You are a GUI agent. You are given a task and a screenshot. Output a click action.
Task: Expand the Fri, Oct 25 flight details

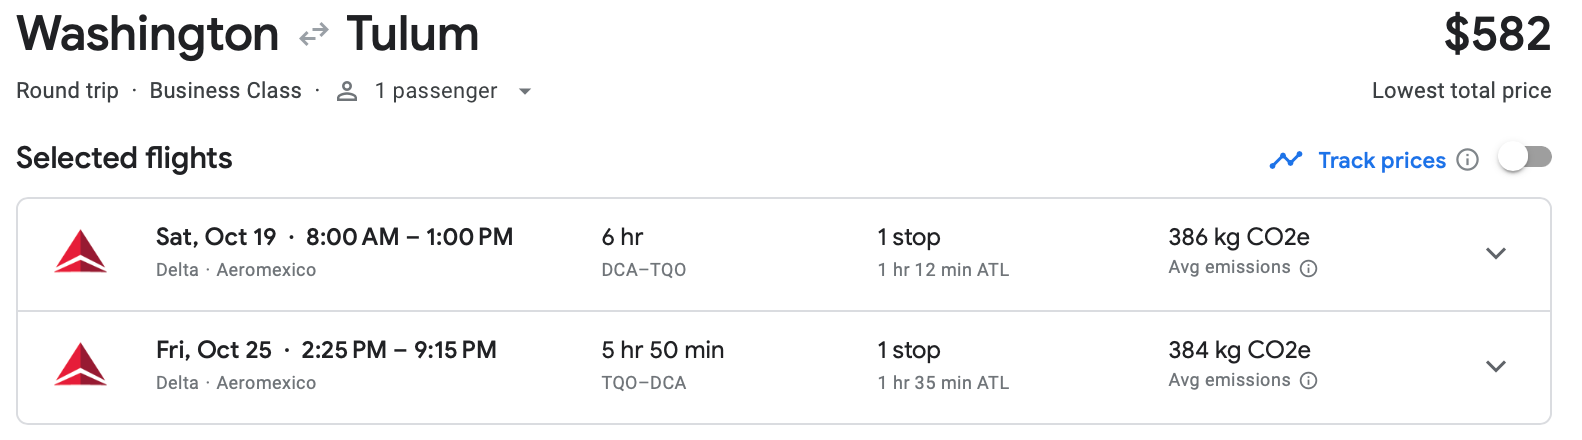click(x=1496, y=366)
